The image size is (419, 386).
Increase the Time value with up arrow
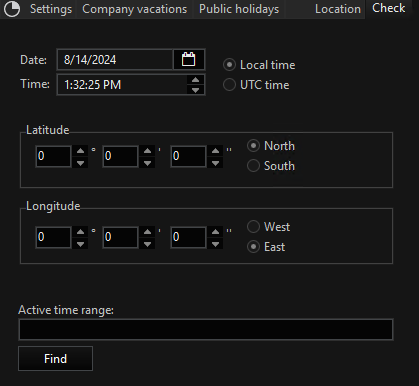coord(195,80)
